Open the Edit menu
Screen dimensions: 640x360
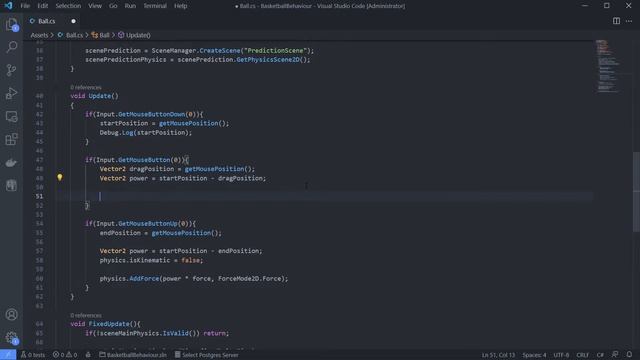pyautogui.click(x=42, y=6)
